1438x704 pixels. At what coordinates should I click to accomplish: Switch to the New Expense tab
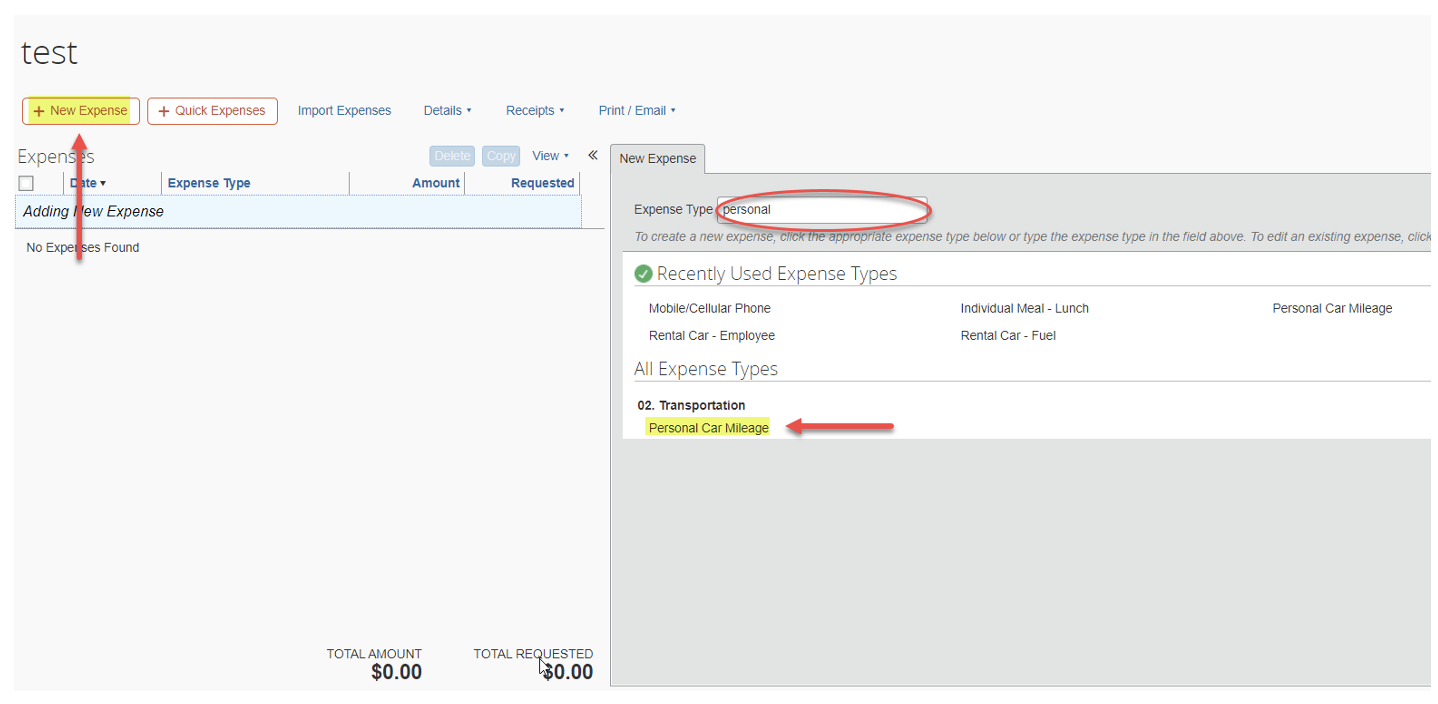click(658, 159)
